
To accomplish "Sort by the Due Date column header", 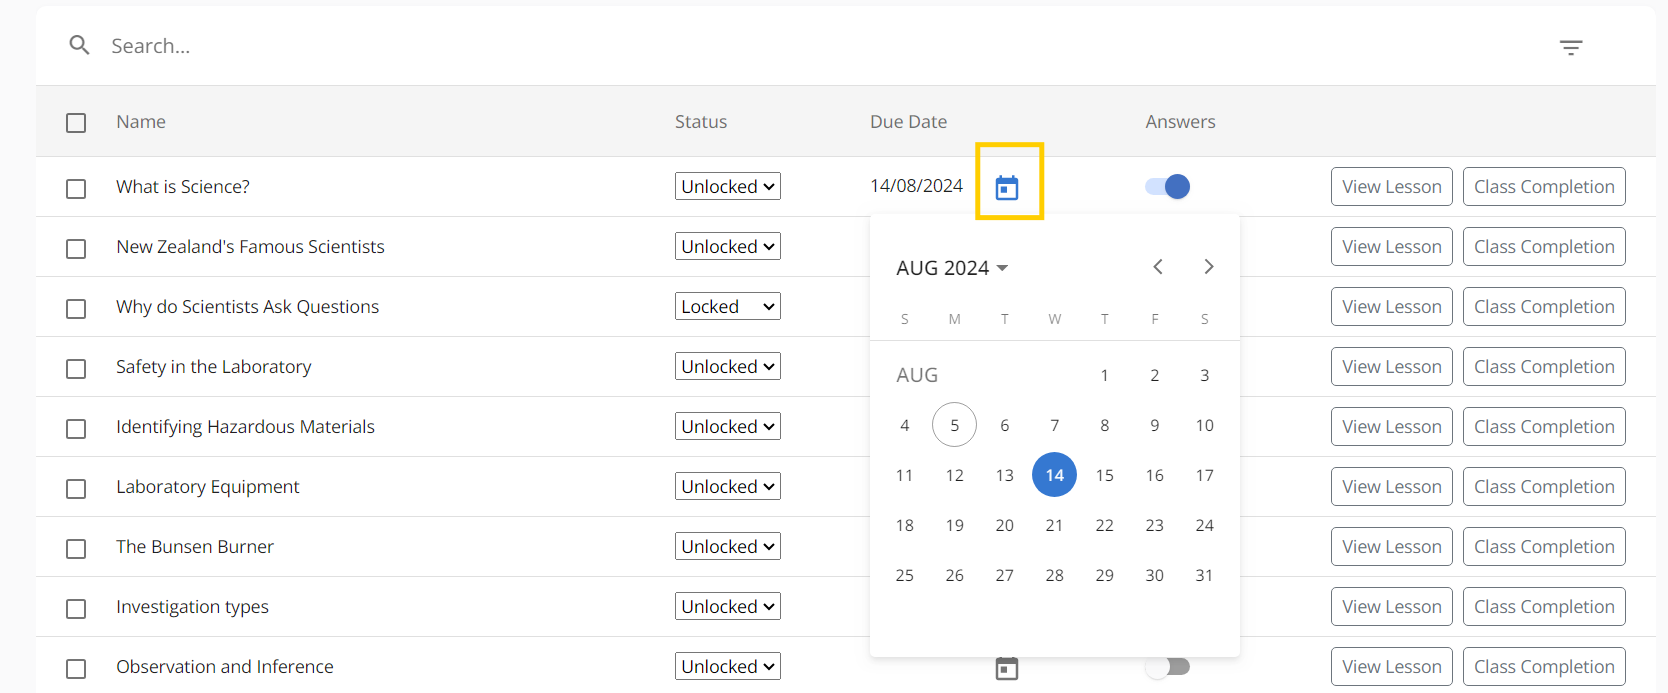I will coord(908,122).
